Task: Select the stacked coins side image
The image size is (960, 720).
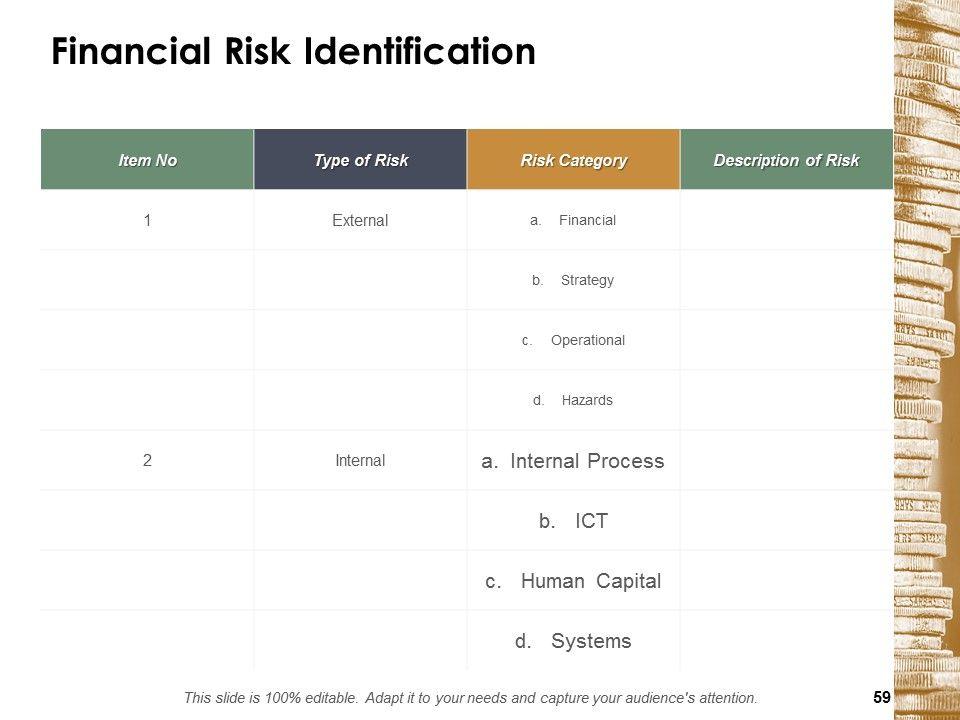Action: (x=926, y=360)
